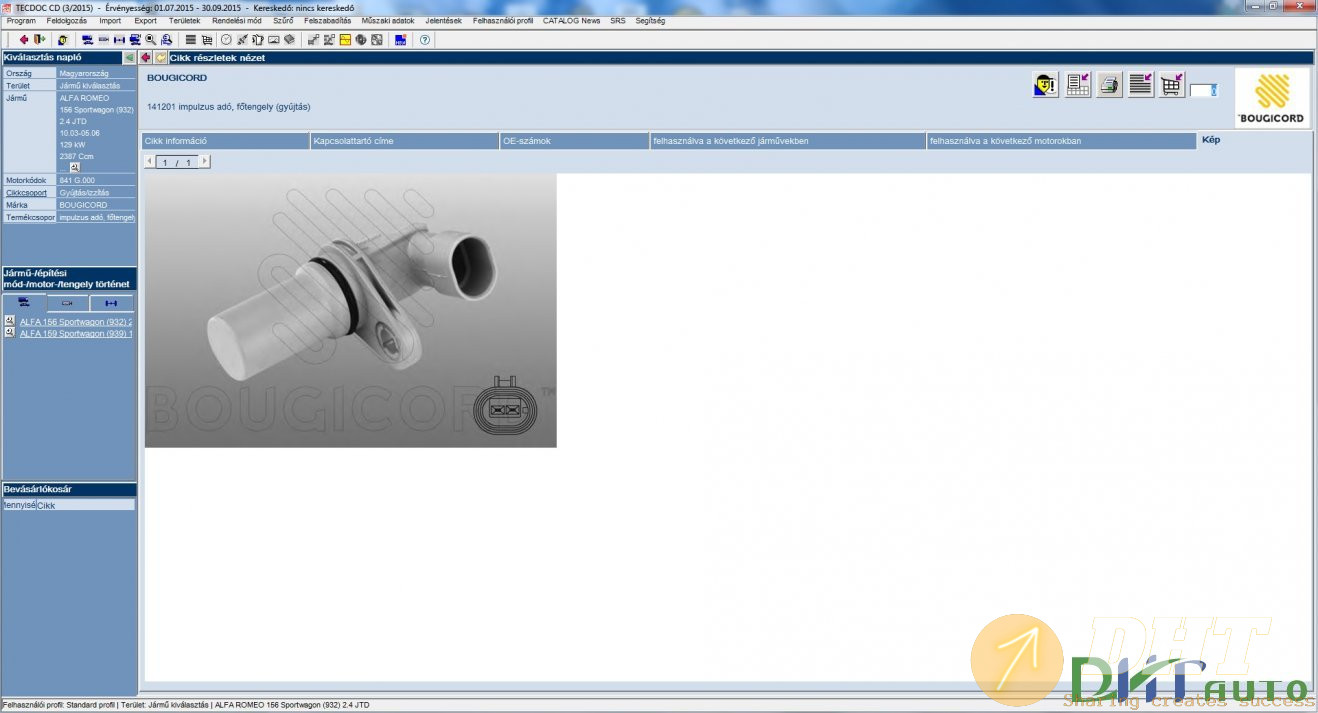Image resolution: width=1318 pixels, height=713 pixels.
Task: Click the red back arrow in main toolbar
Action: tap(23, 40)
